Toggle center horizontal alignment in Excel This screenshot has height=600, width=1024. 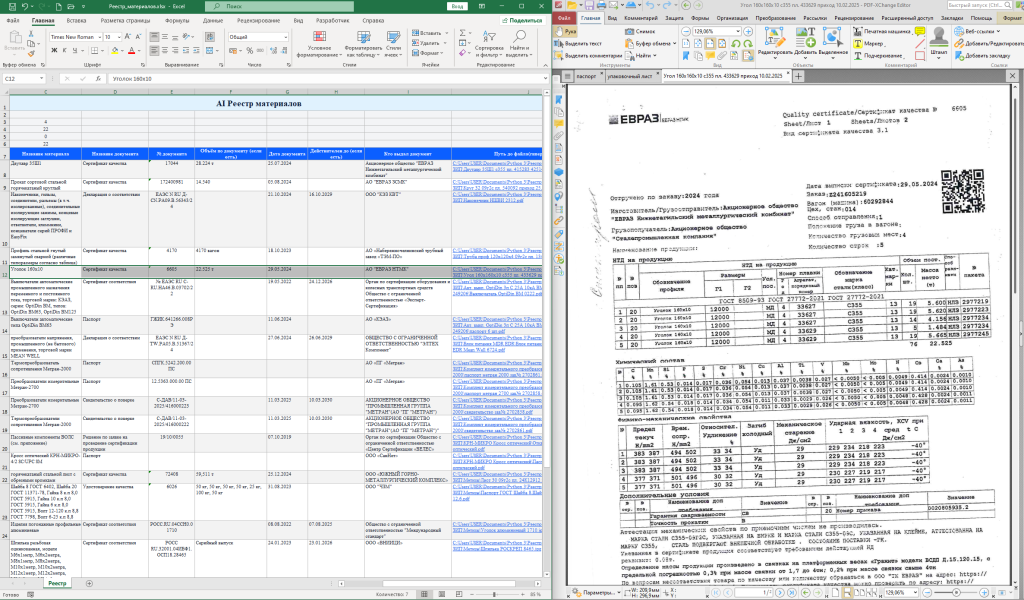[165, 50]
